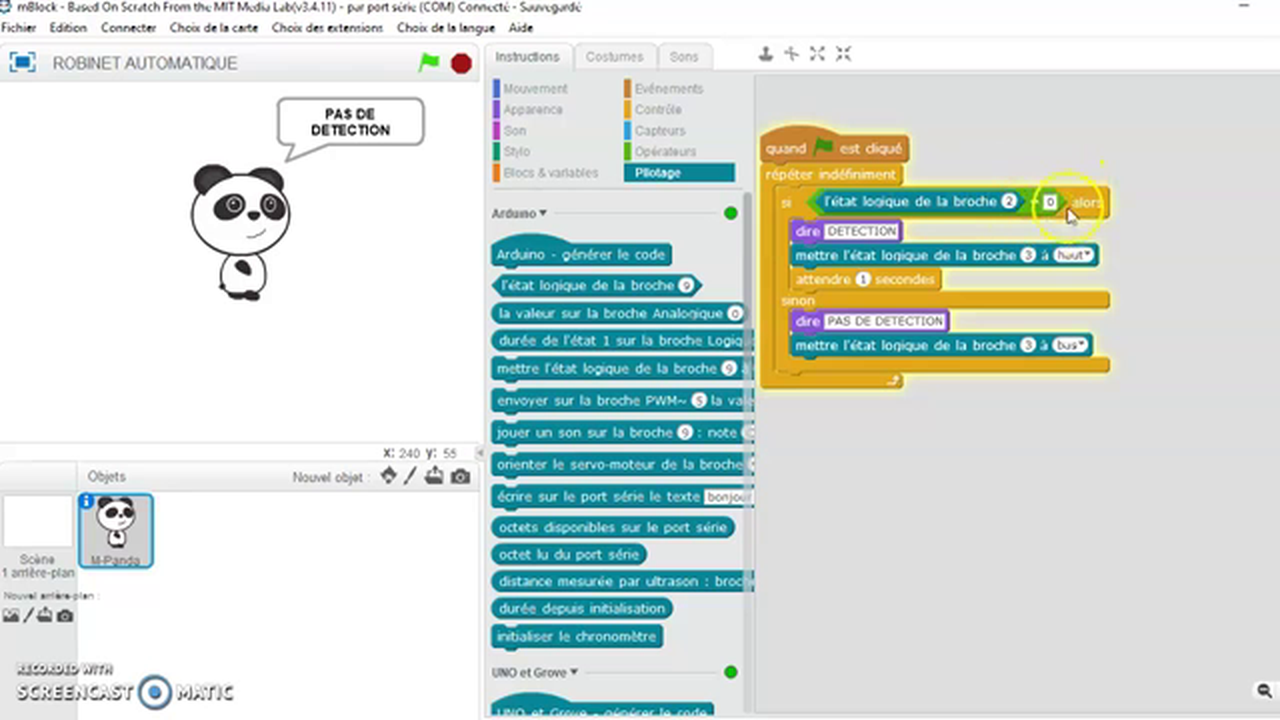This screenshot has height=720, width=1280.
Task: Click the green flag to run the program
Action: 429,62
